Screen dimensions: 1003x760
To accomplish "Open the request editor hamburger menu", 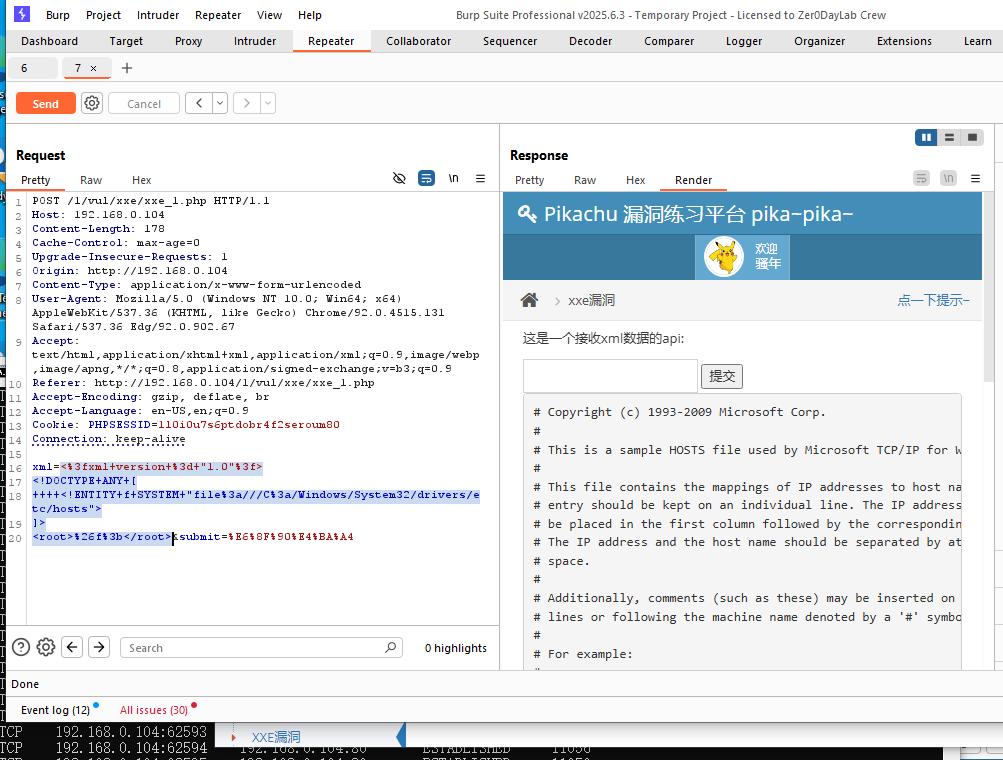I will [480, 178].
